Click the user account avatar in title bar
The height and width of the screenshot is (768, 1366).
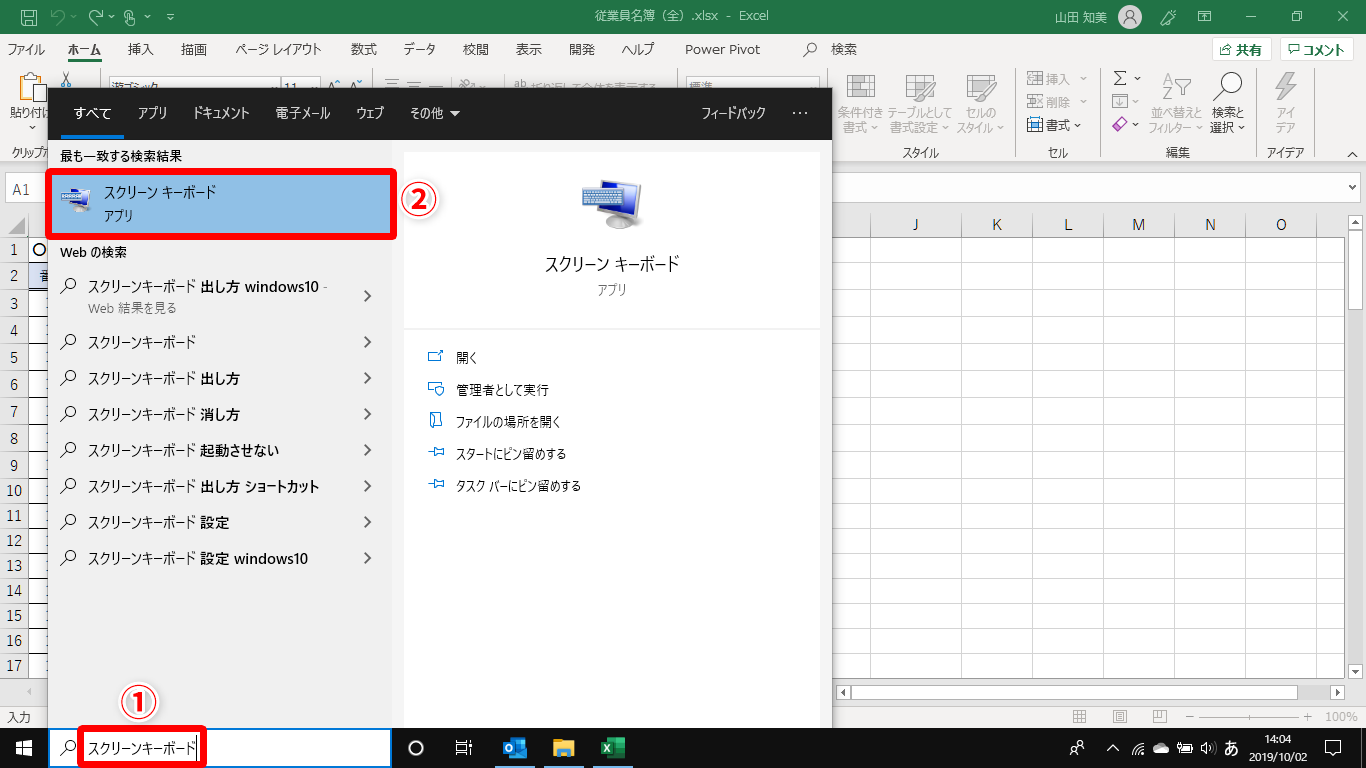point(1129,17)
